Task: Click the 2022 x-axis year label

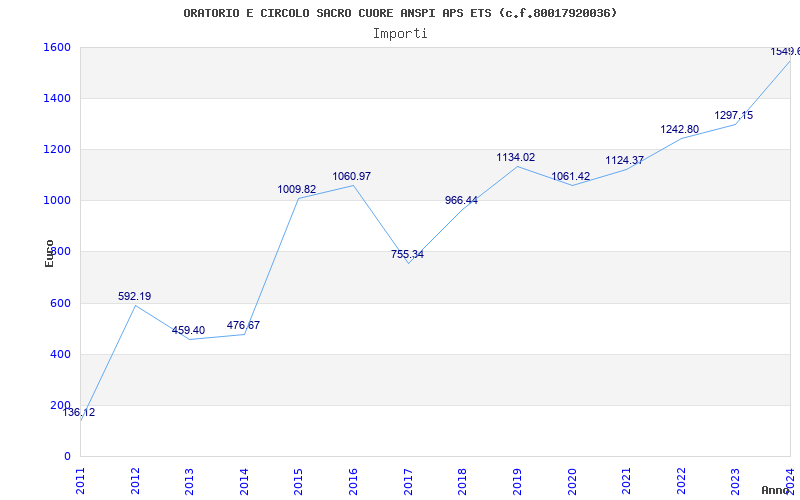Action: coord(681,481)
